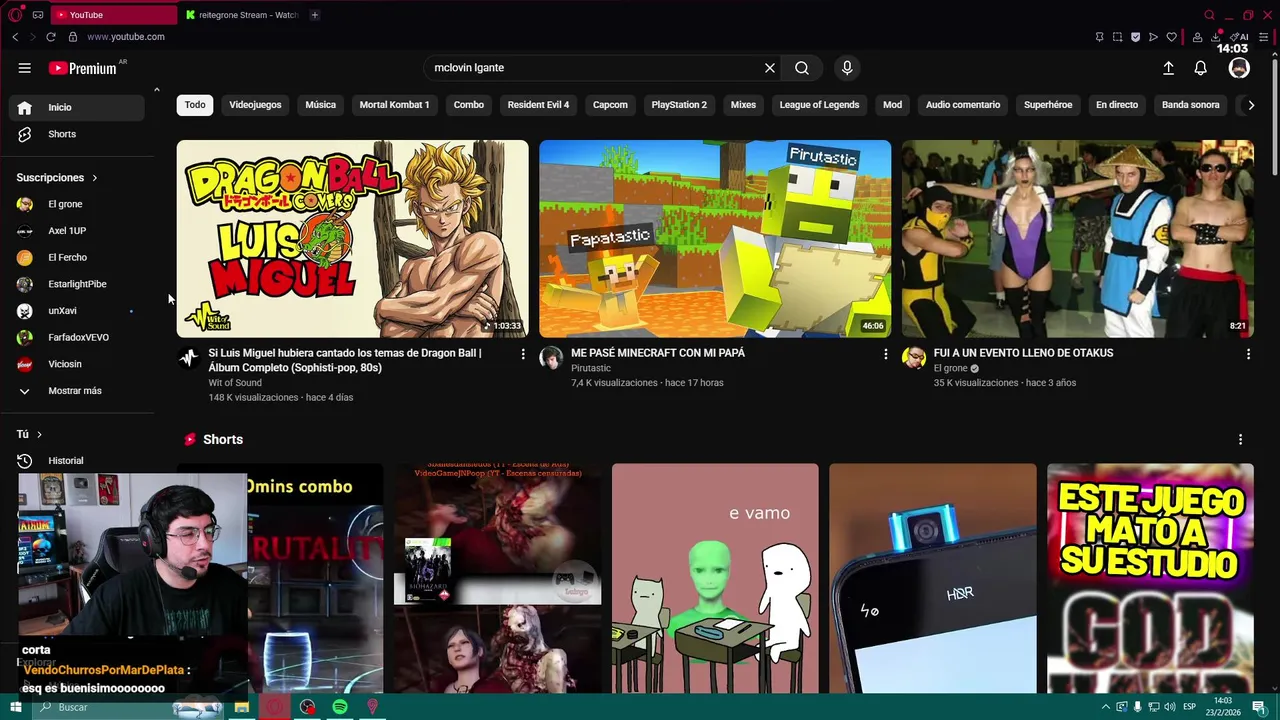Open the browser snapshot capture icon

click(1117, 37)
